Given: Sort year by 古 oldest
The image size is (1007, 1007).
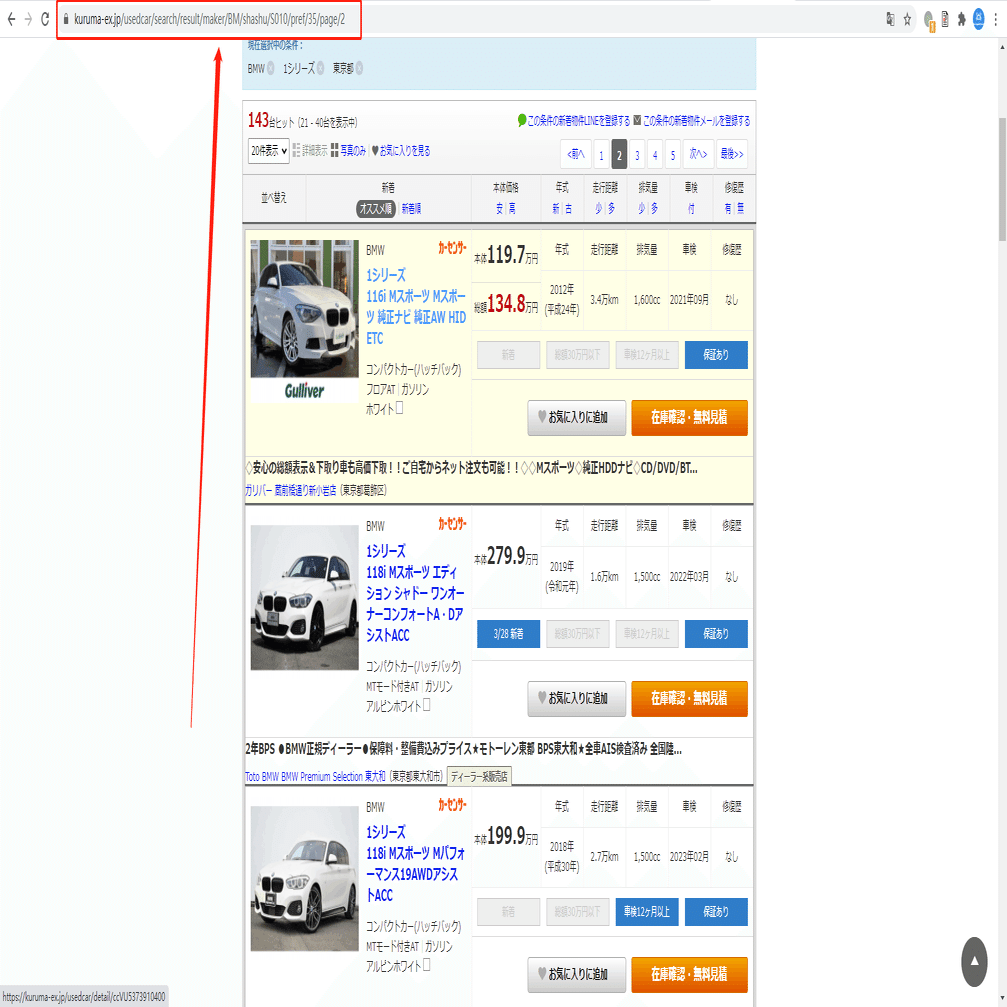Looking at the screenshot, I should click(x=568, y=209).
